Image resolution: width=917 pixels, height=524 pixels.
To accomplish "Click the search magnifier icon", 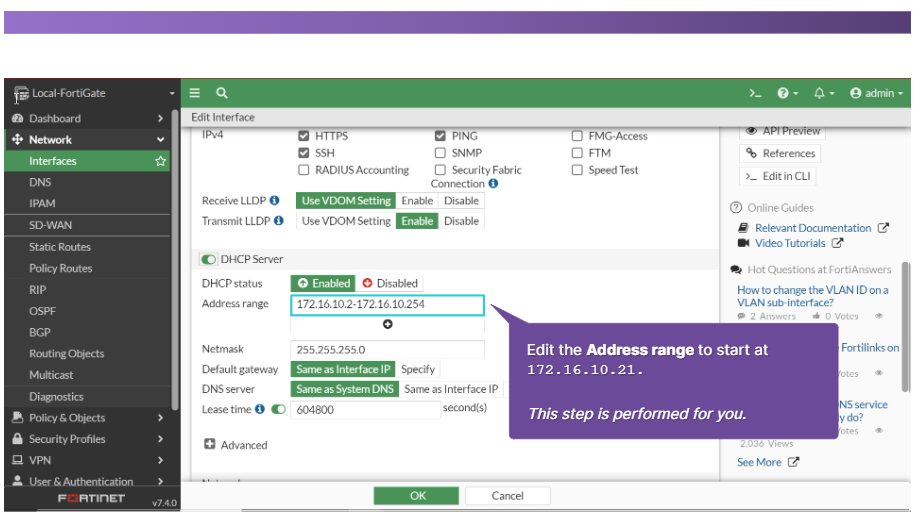I will tap(222, 93).
